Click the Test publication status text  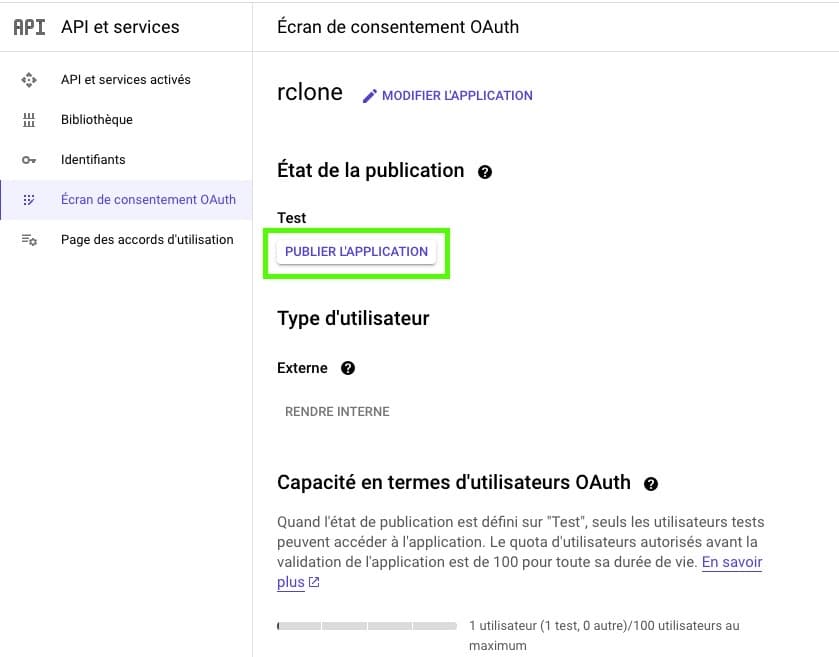[292, 218]
